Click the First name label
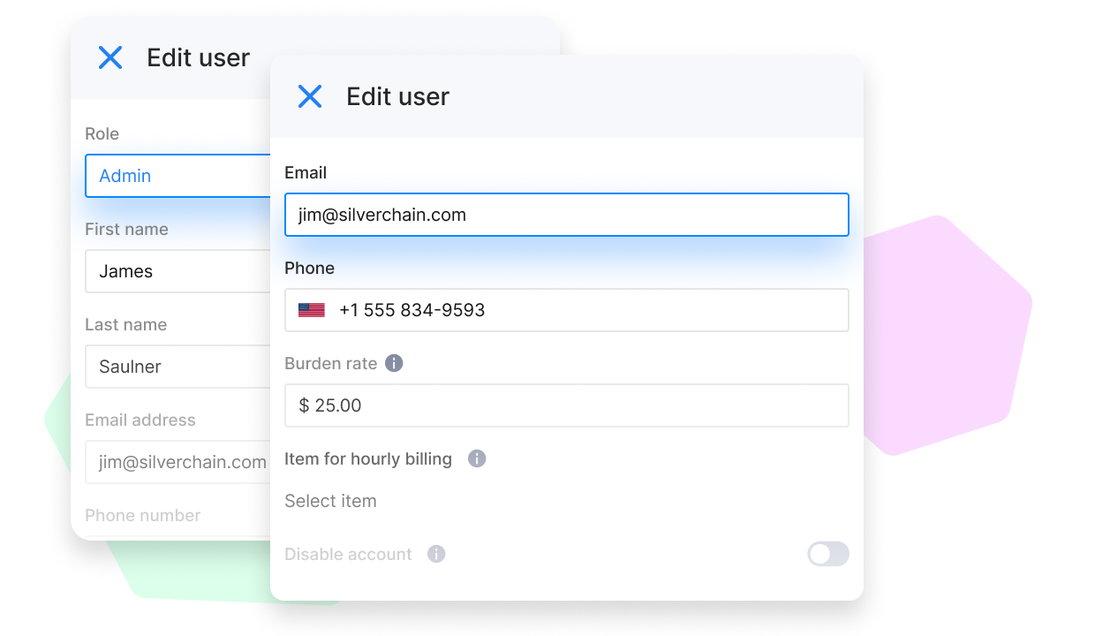The height and width of the screenshot is (636, 1110). click(x=127, y=229)
